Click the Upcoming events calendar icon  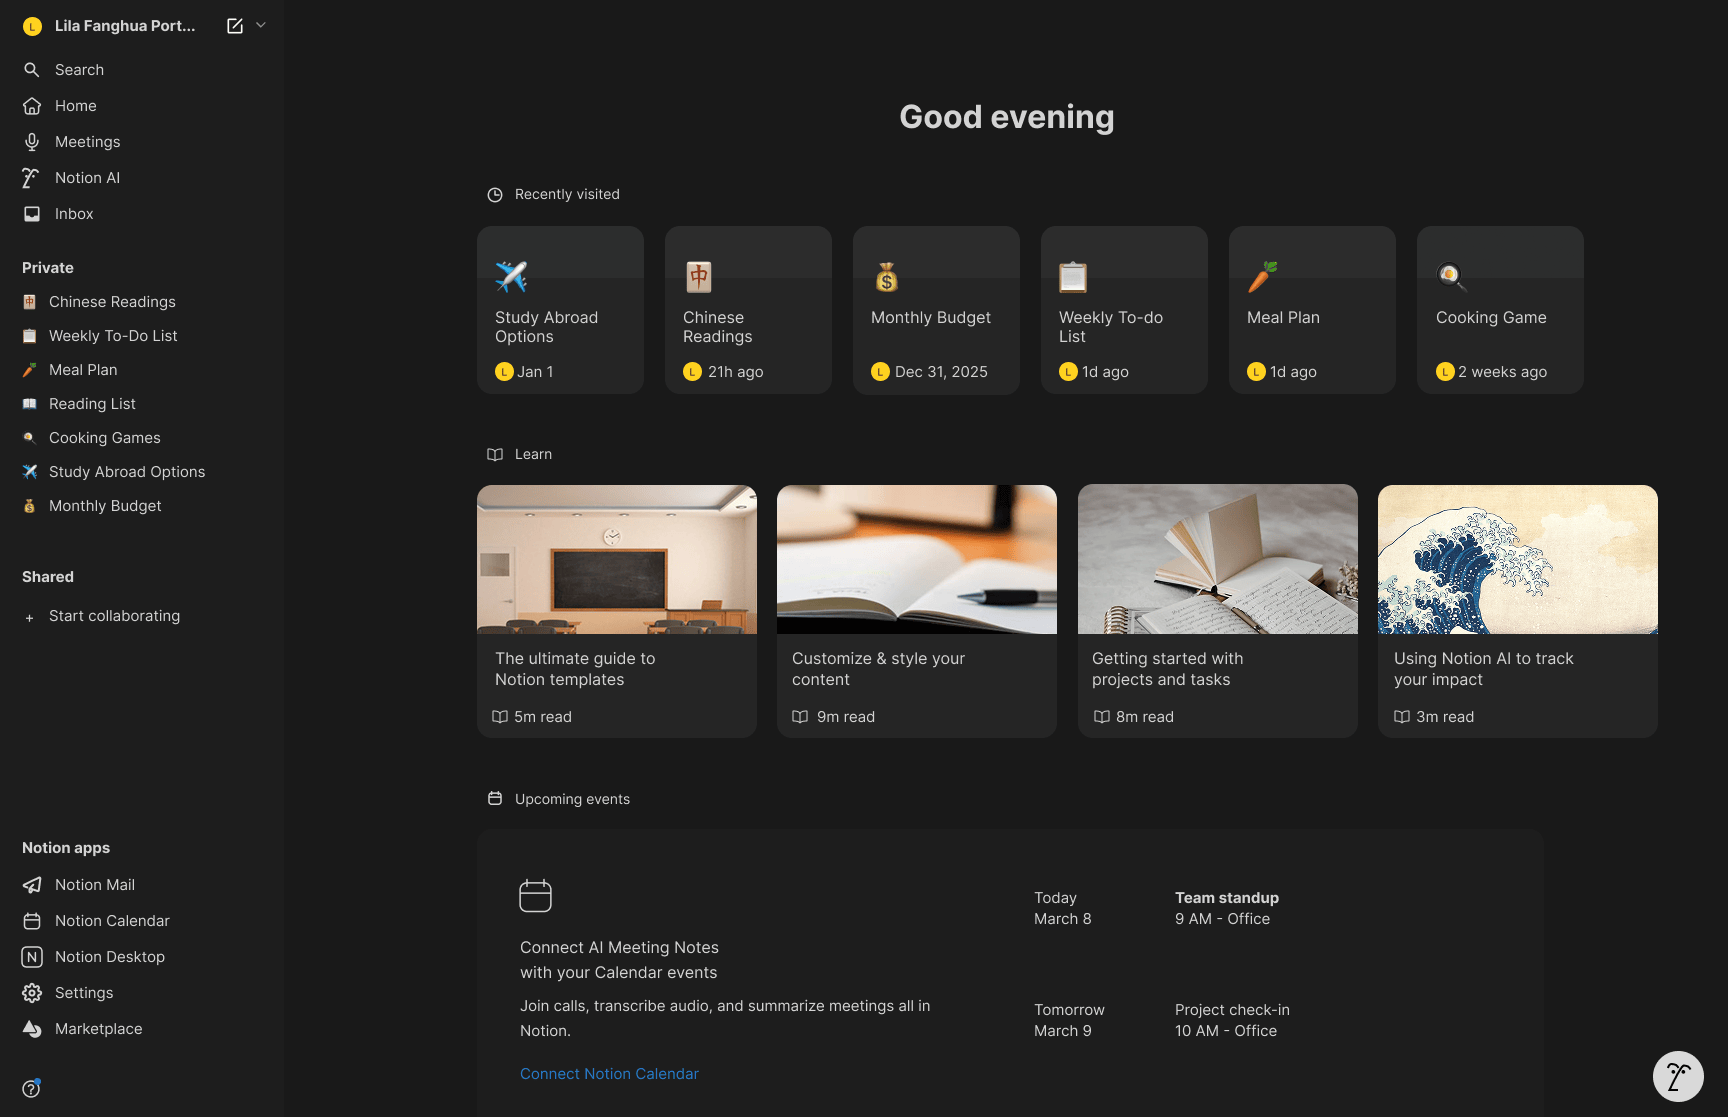tap(495, 798)
